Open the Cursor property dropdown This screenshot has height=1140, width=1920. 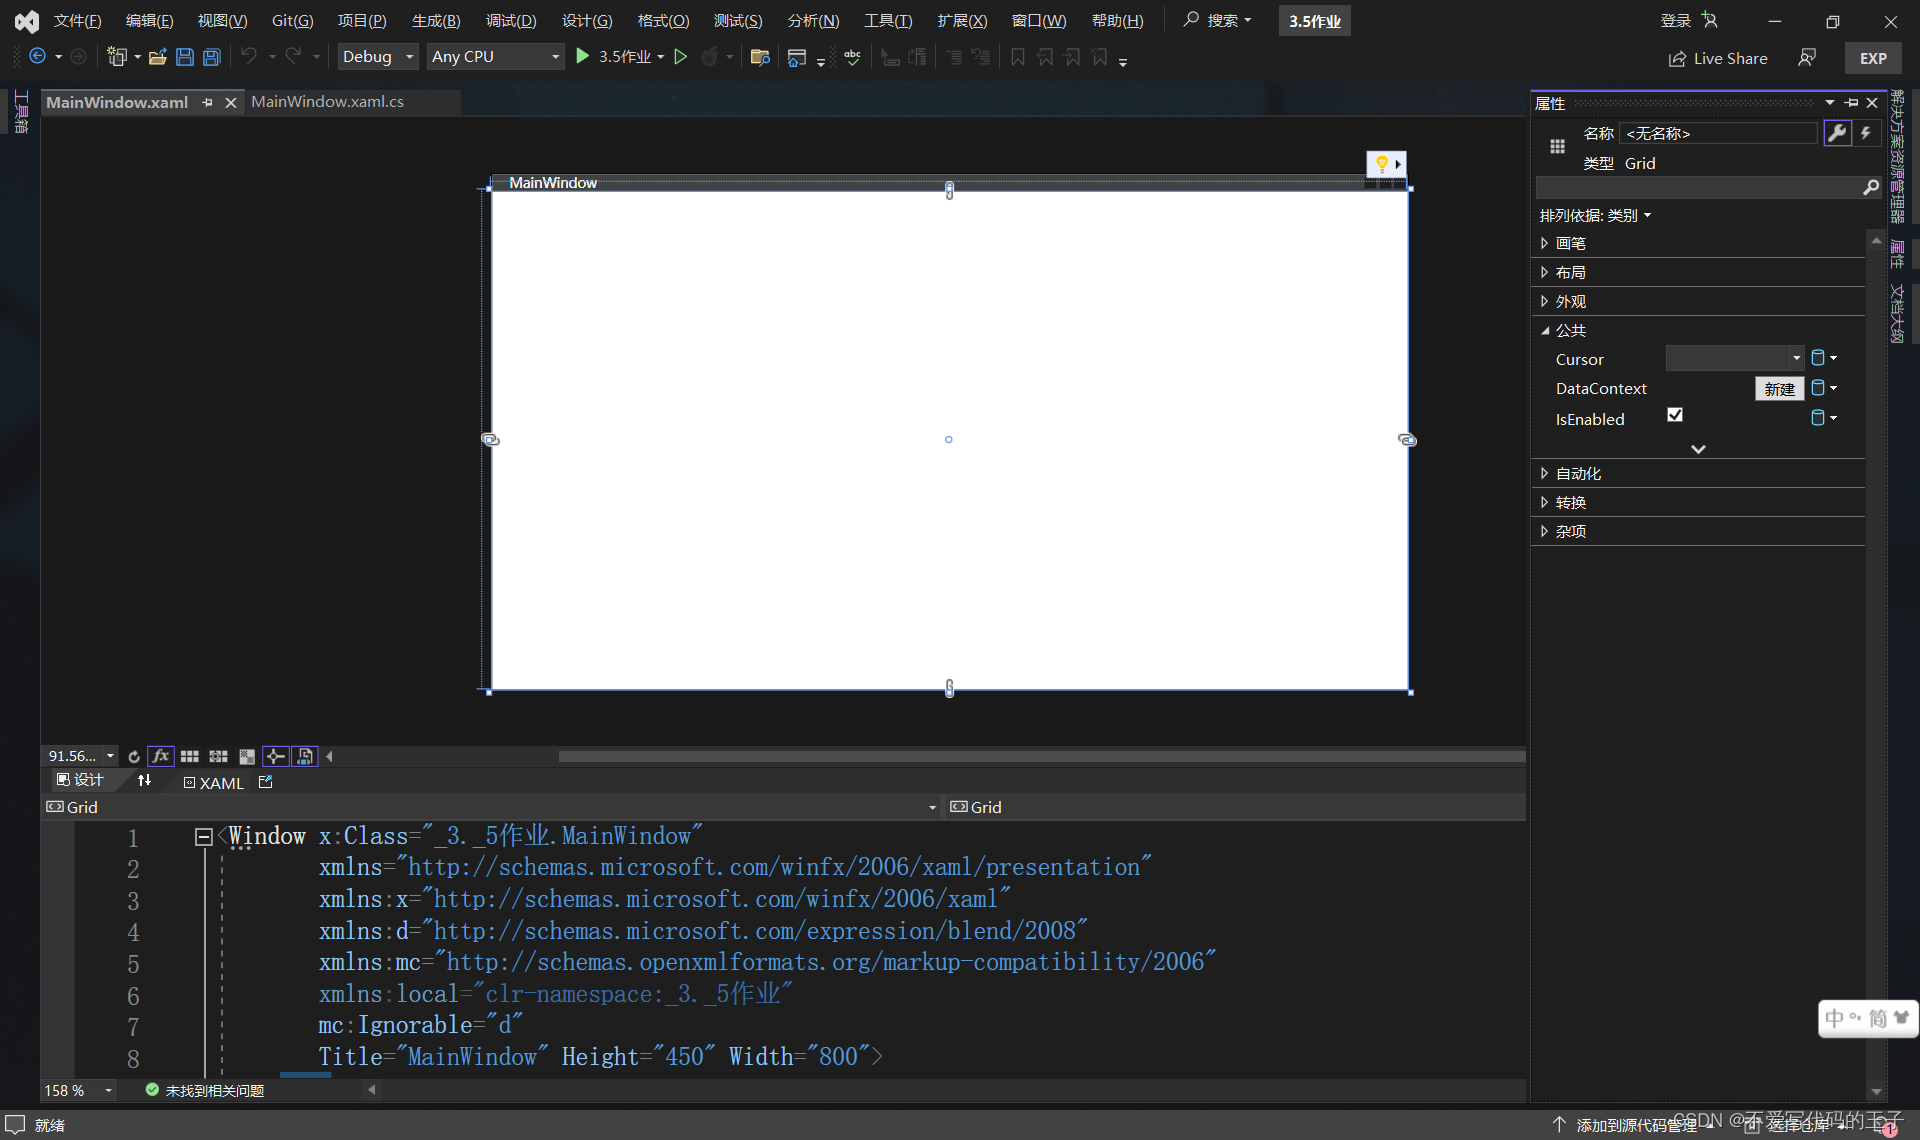click(1796, 358)
